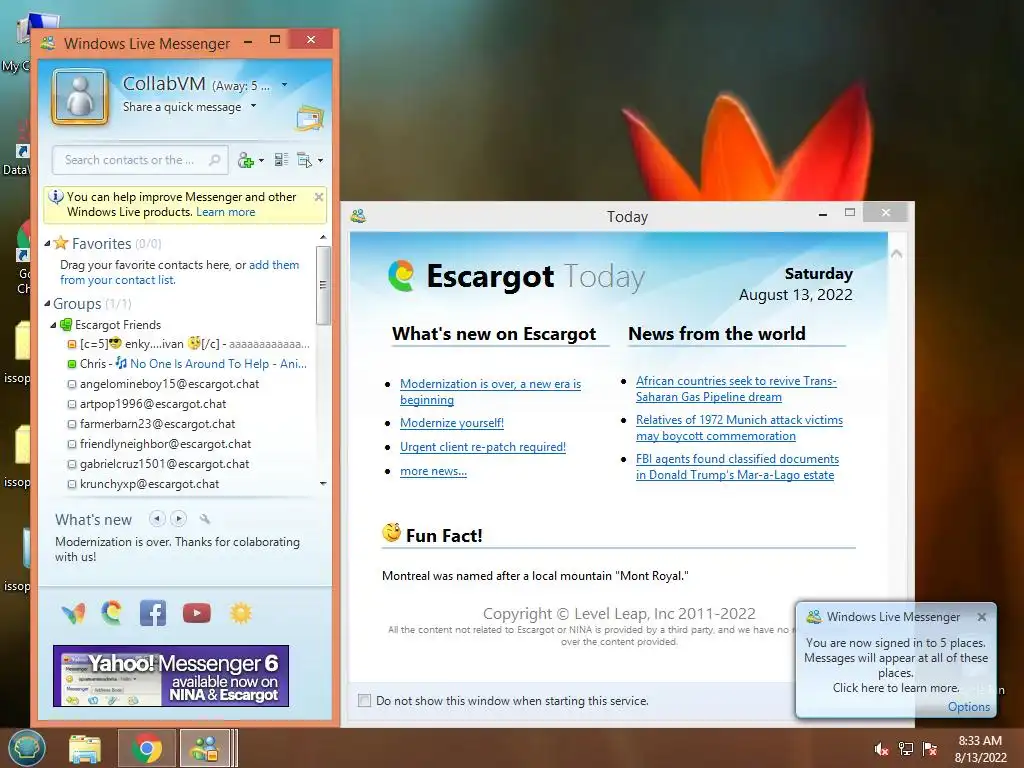Click Escargot logo in Today window
The width and height of the screenshot is (1024, 768).
click(401, 276)
